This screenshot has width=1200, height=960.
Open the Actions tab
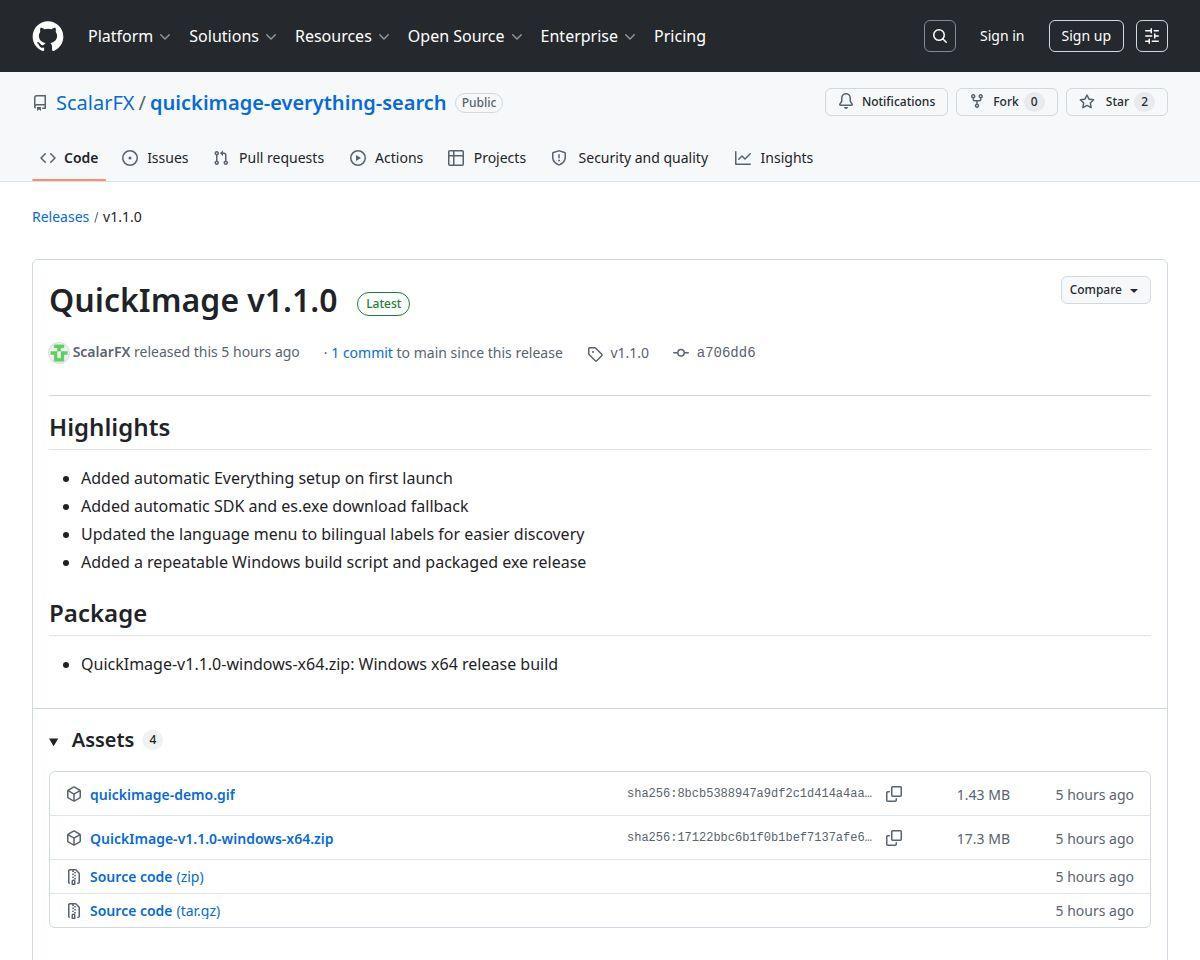coord(386,158)
